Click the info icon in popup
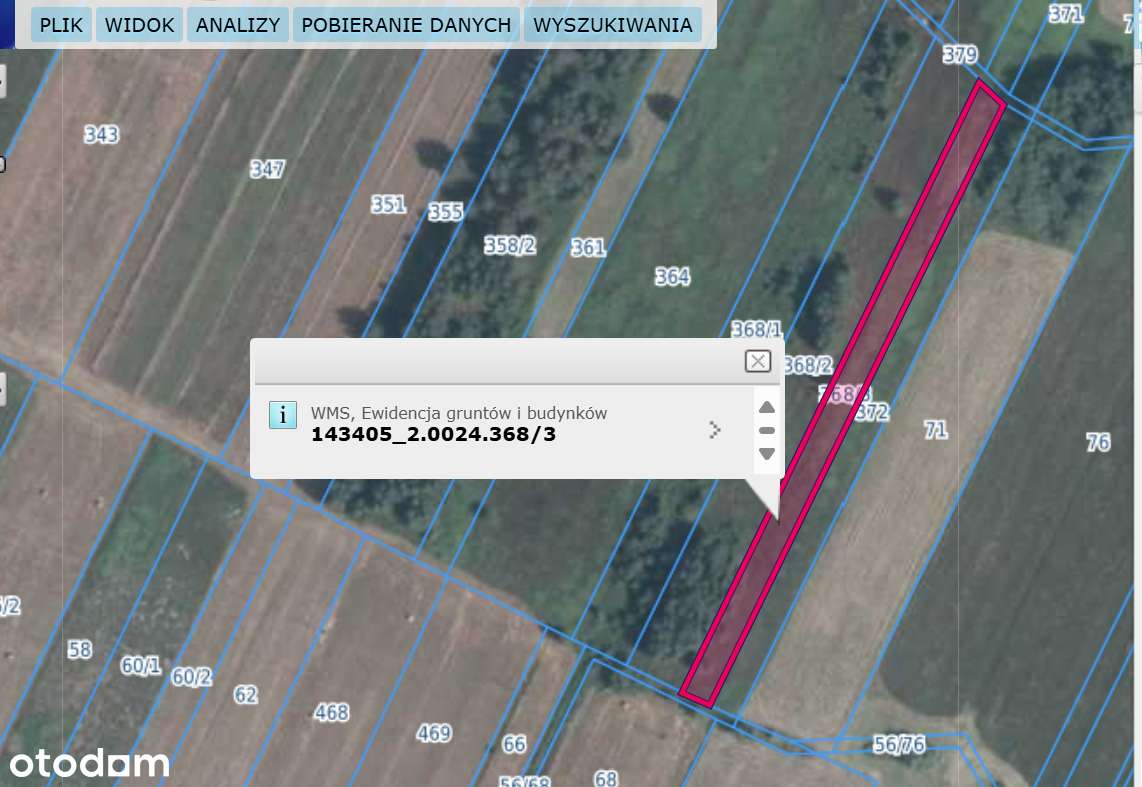Screen dimensions: 1142x787 [283, 415]
